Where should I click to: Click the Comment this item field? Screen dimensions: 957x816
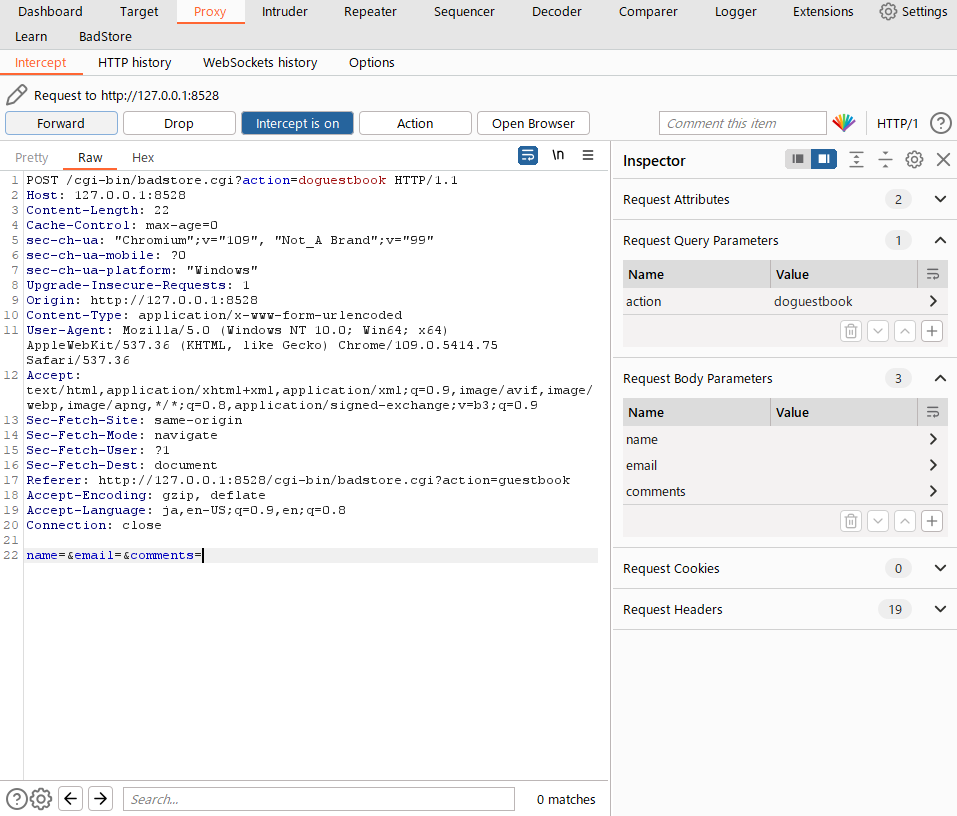pyautogui.click(x=742, y=123)
